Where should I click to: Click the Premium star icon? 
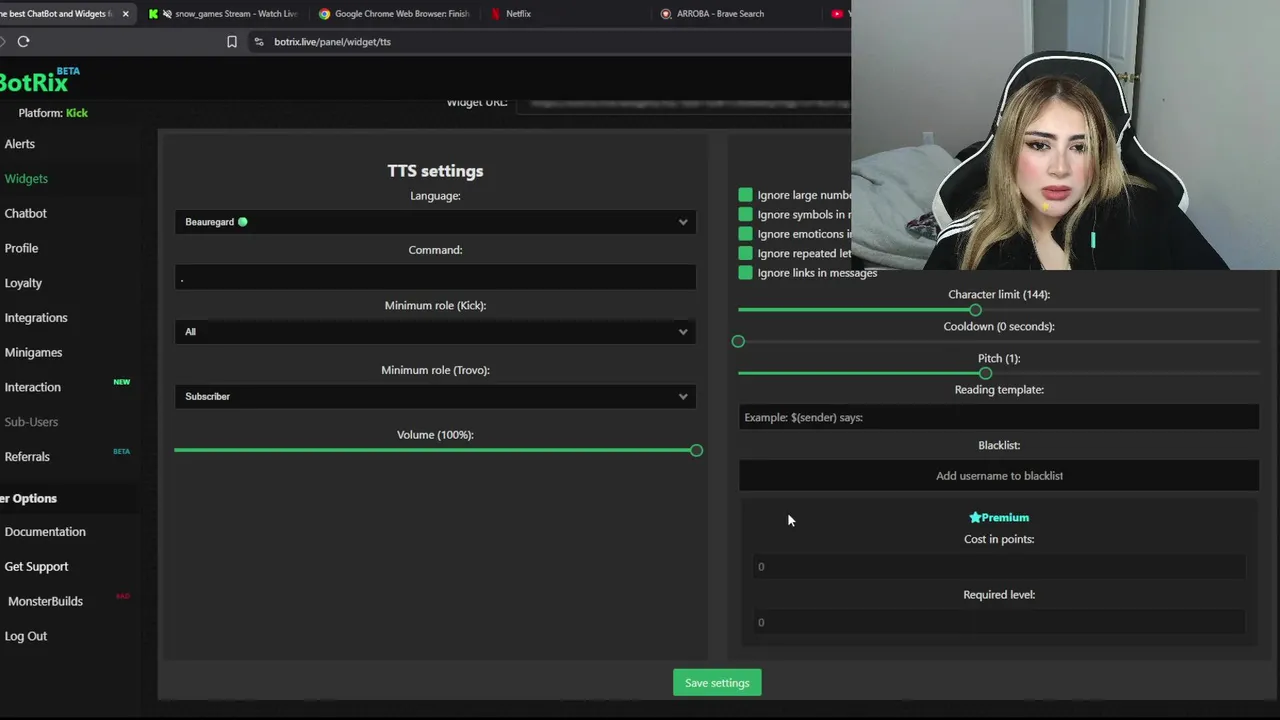[x=975, y=517]
